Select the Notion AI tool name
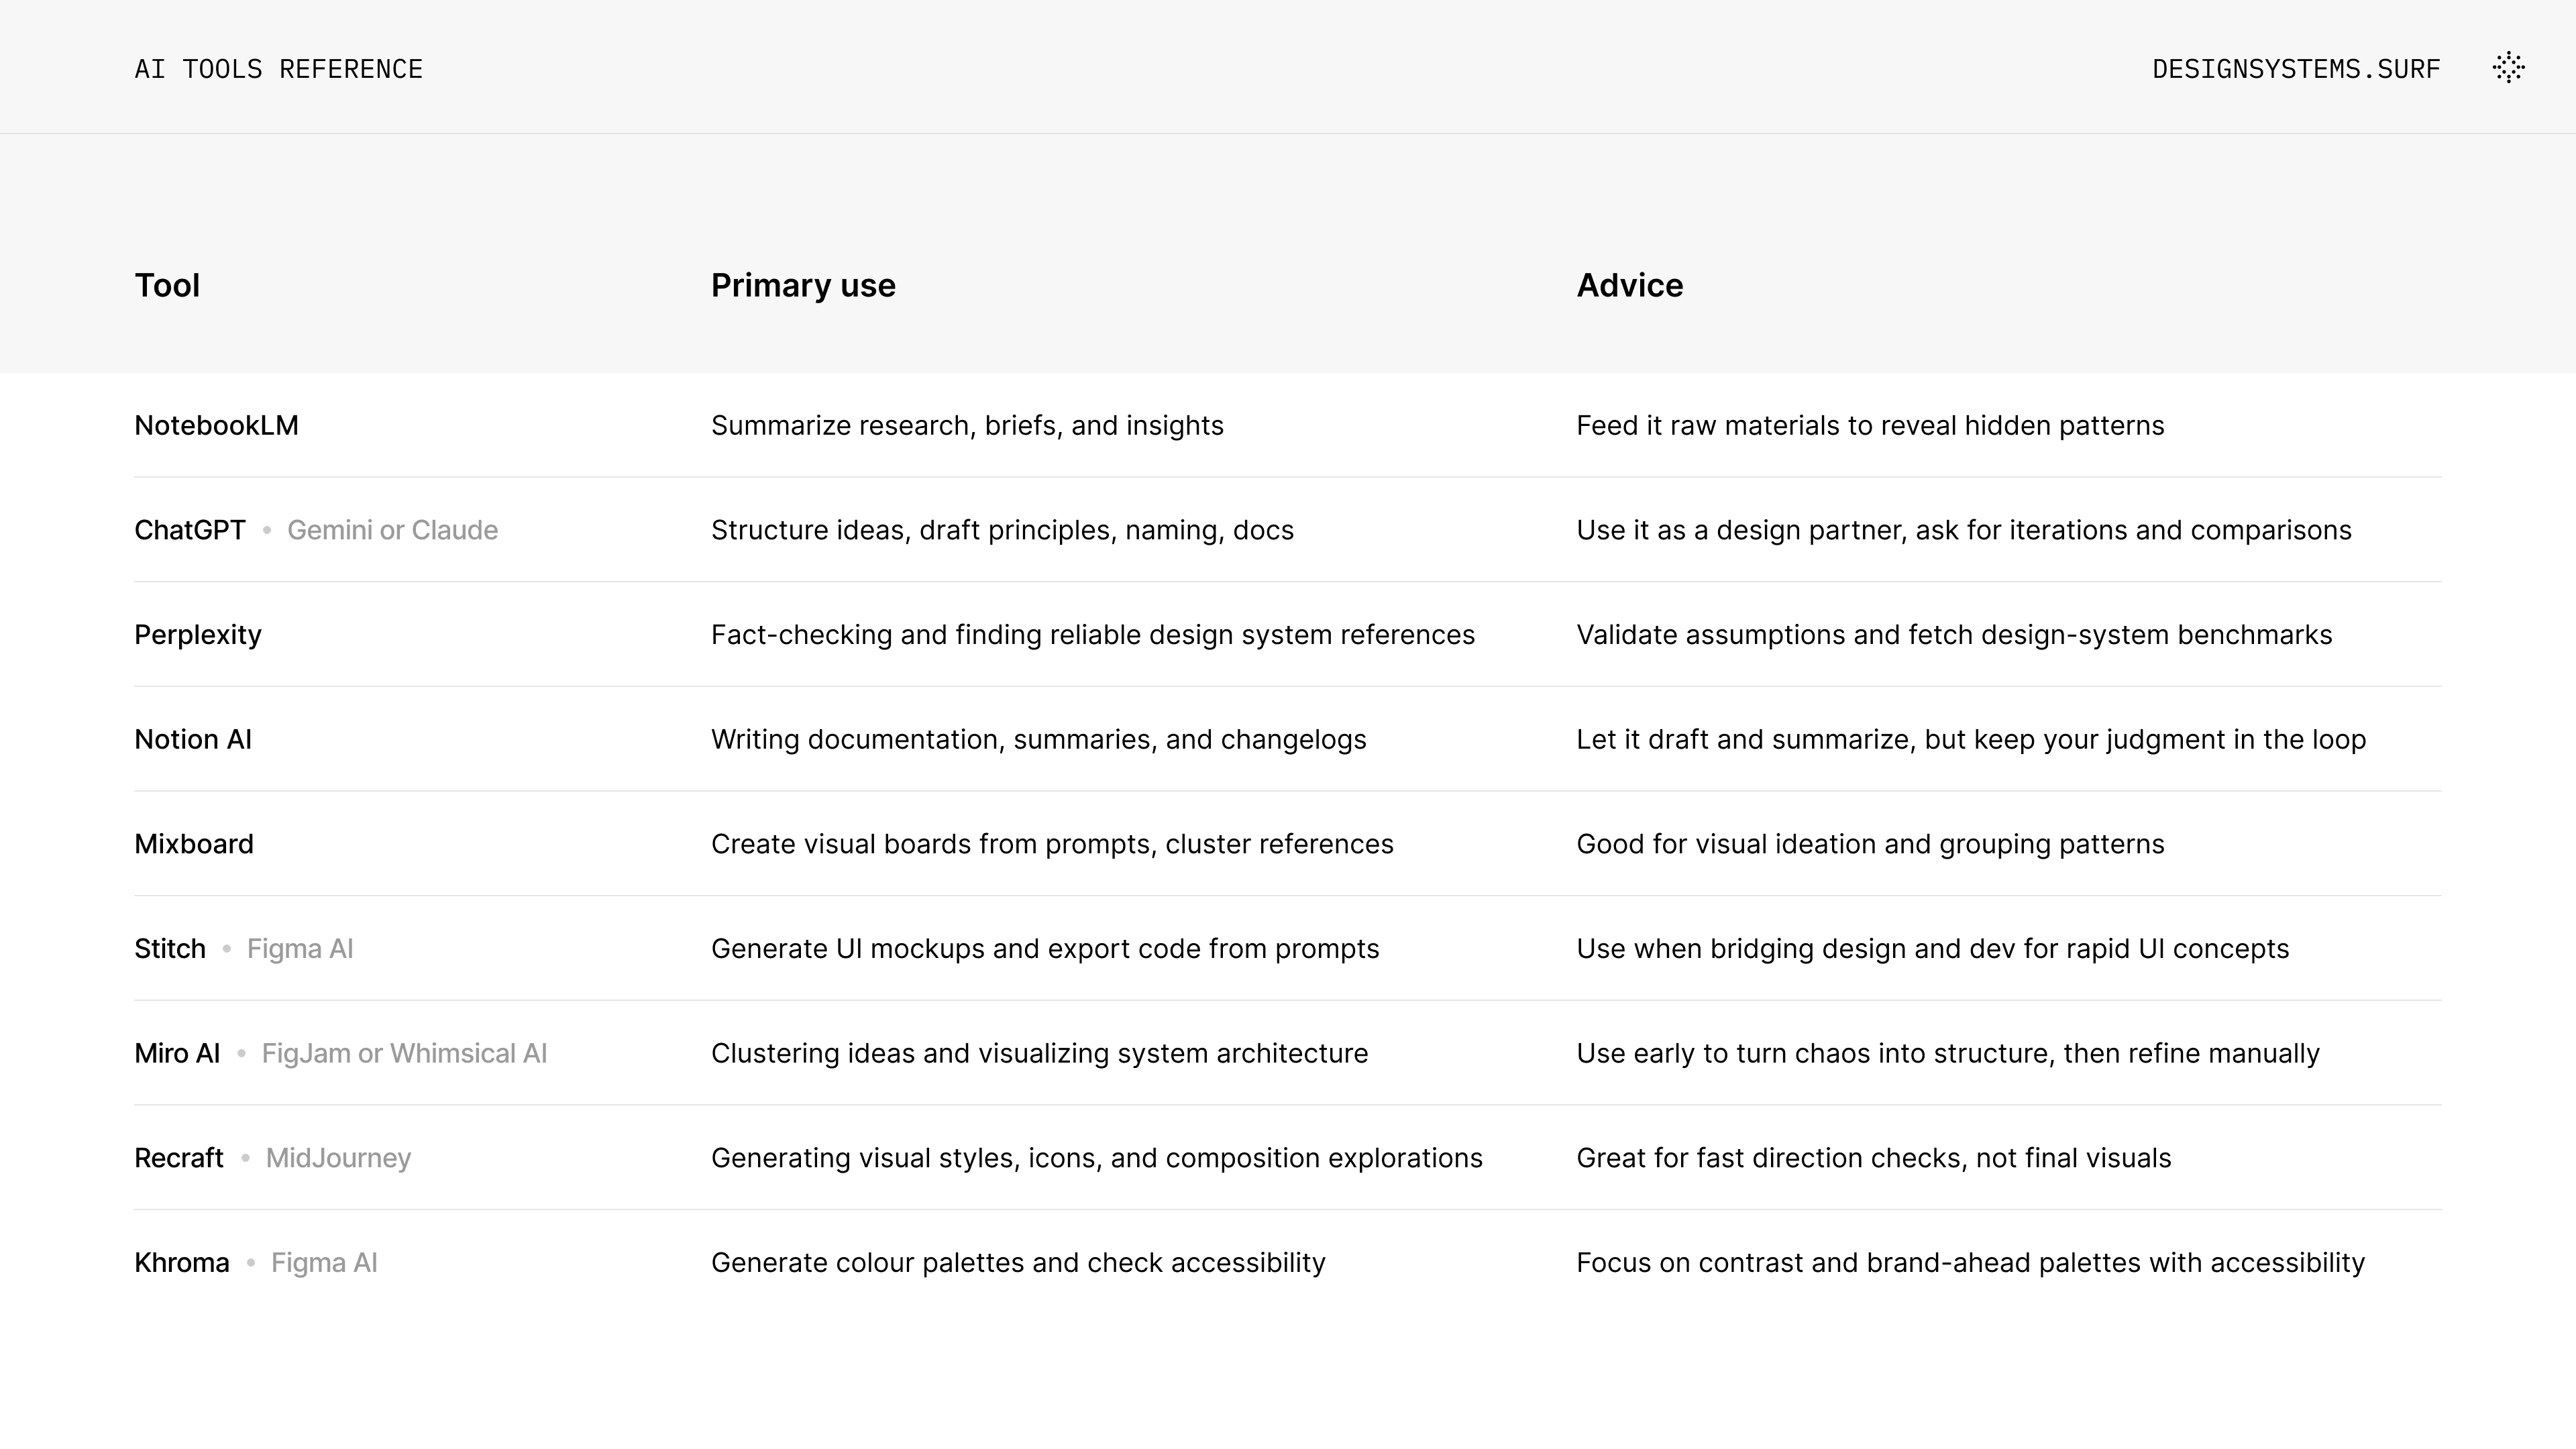The height and width of the screenshot is (1449, 2576). (x=193, y=740)
